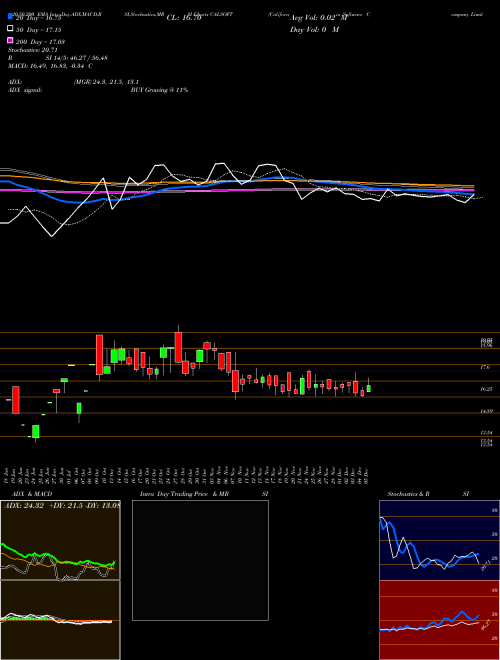
Task: Click the 'Intra Day Trading Price & MR' title
Action: point(184,494)
